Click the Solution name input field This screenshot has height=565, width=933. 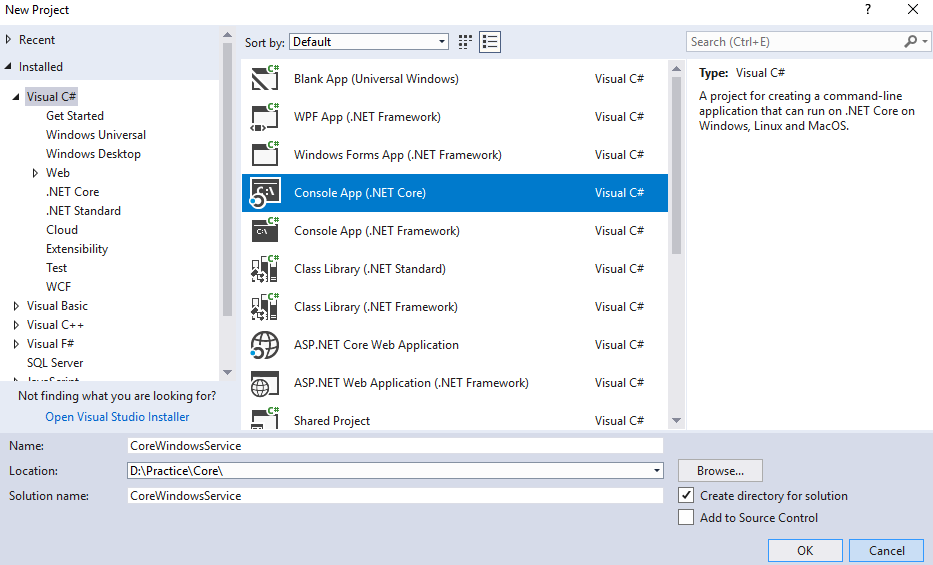pyautogui.click(x=395, y=495)
